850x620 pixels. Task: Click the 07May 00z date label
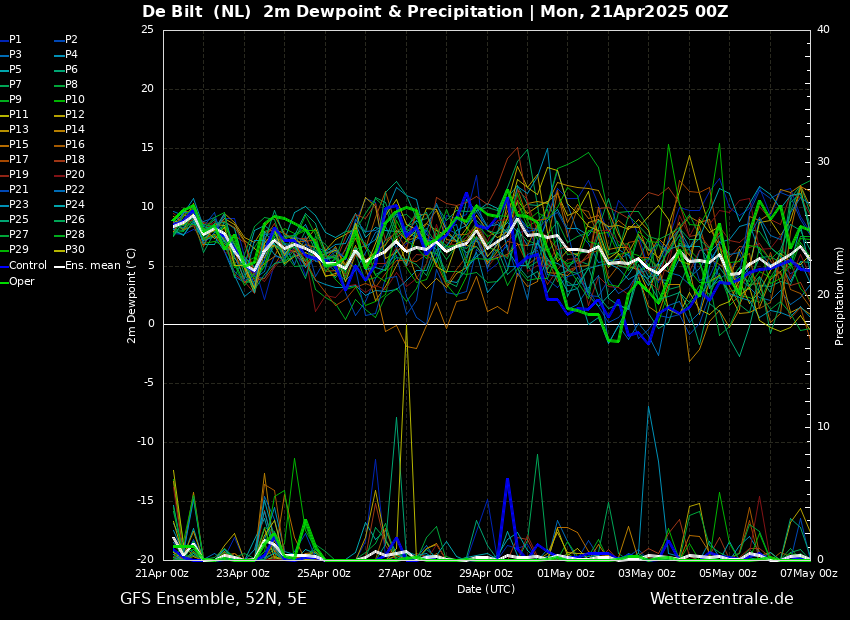coord(809,573)
